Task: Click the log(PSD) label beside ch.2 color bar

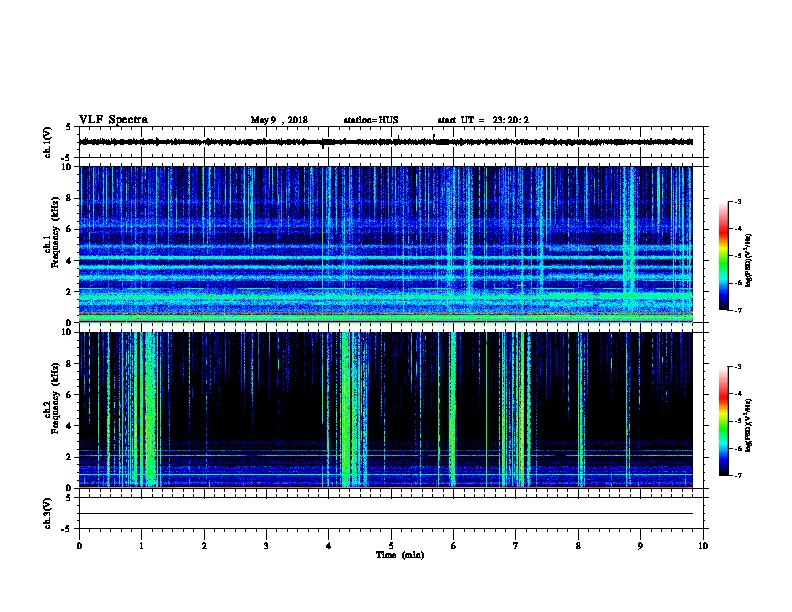Action: click(x=749, y=426)
